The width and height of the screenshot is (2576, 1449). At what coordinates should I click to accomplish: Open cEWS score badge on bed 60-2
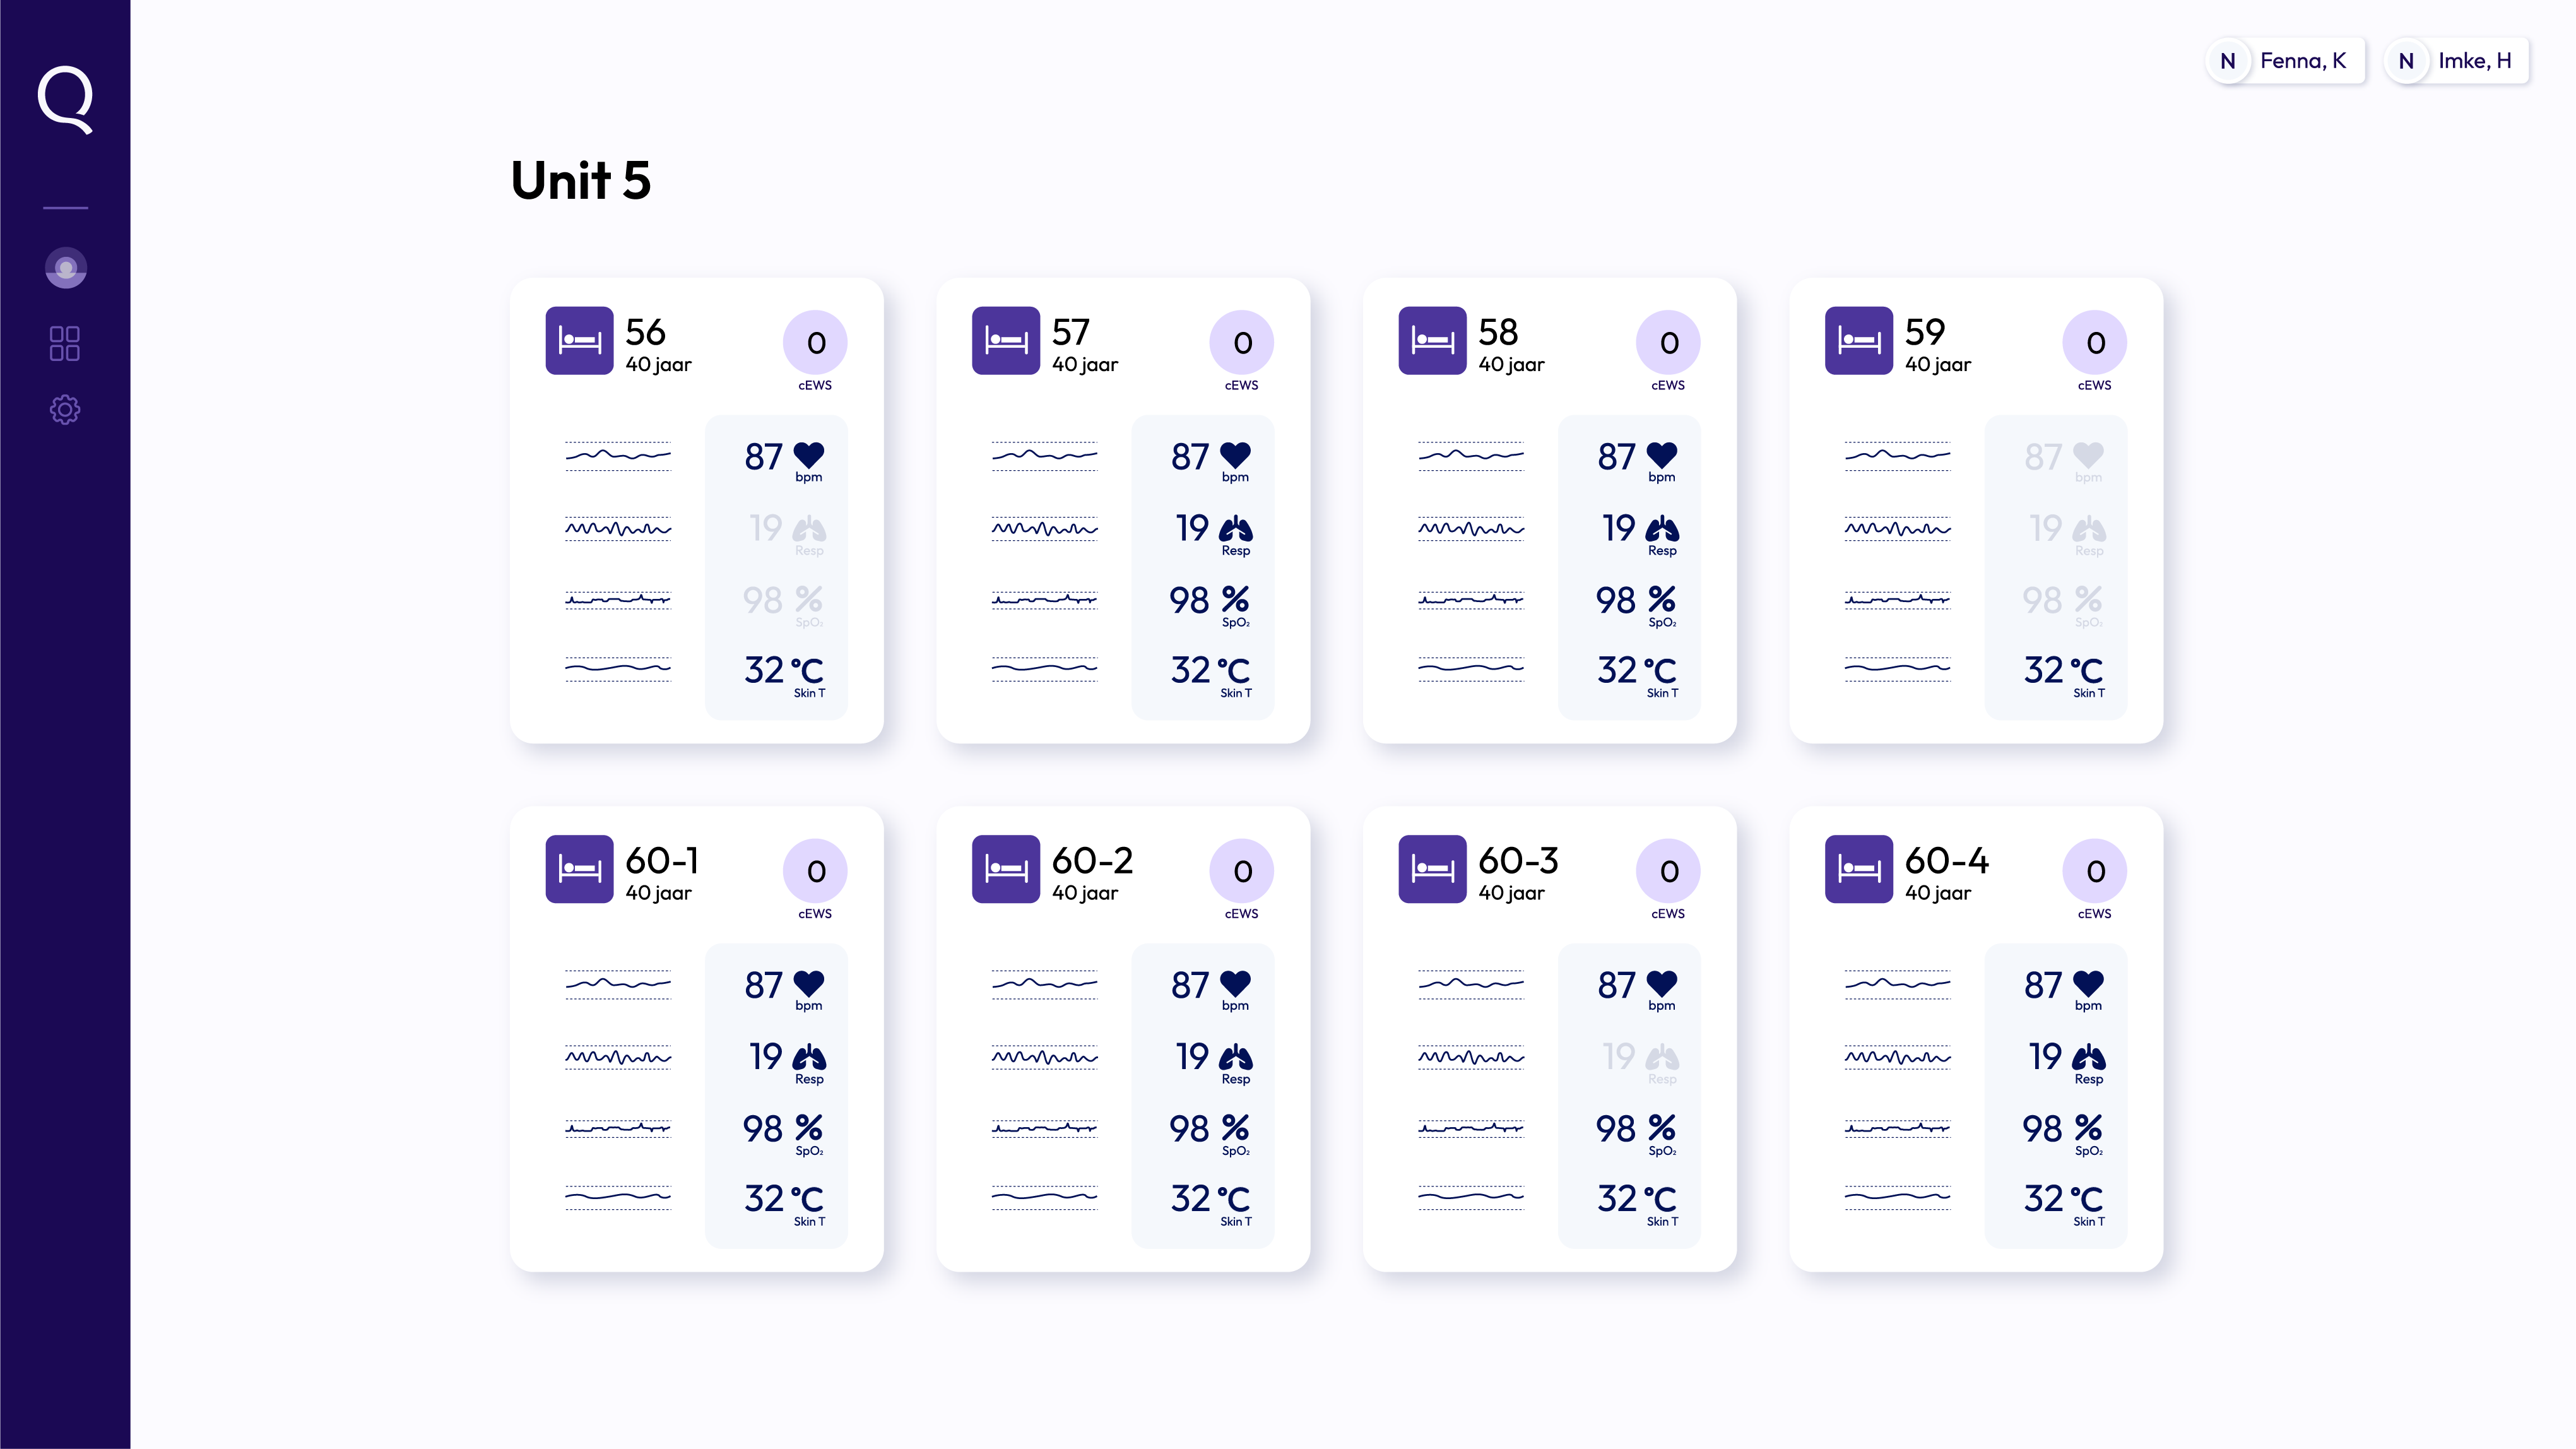pyautogui.click(x=1241, y=871)
